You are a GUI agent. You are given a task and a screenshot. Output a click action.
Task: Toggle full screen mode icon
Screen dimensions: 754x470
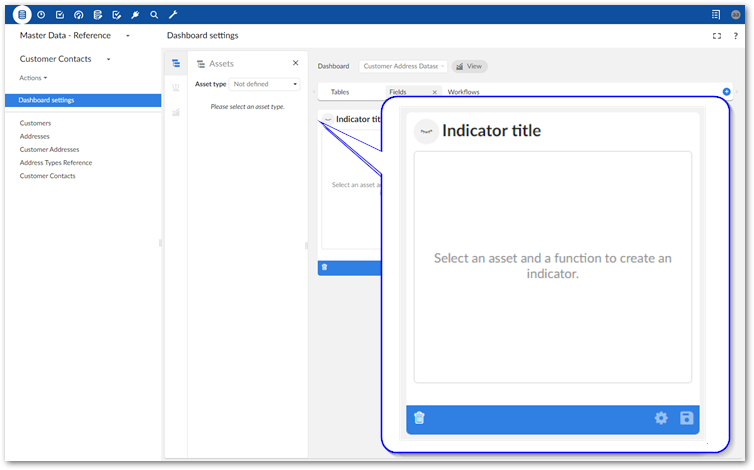pyautogui.click(x=717, y=36)
